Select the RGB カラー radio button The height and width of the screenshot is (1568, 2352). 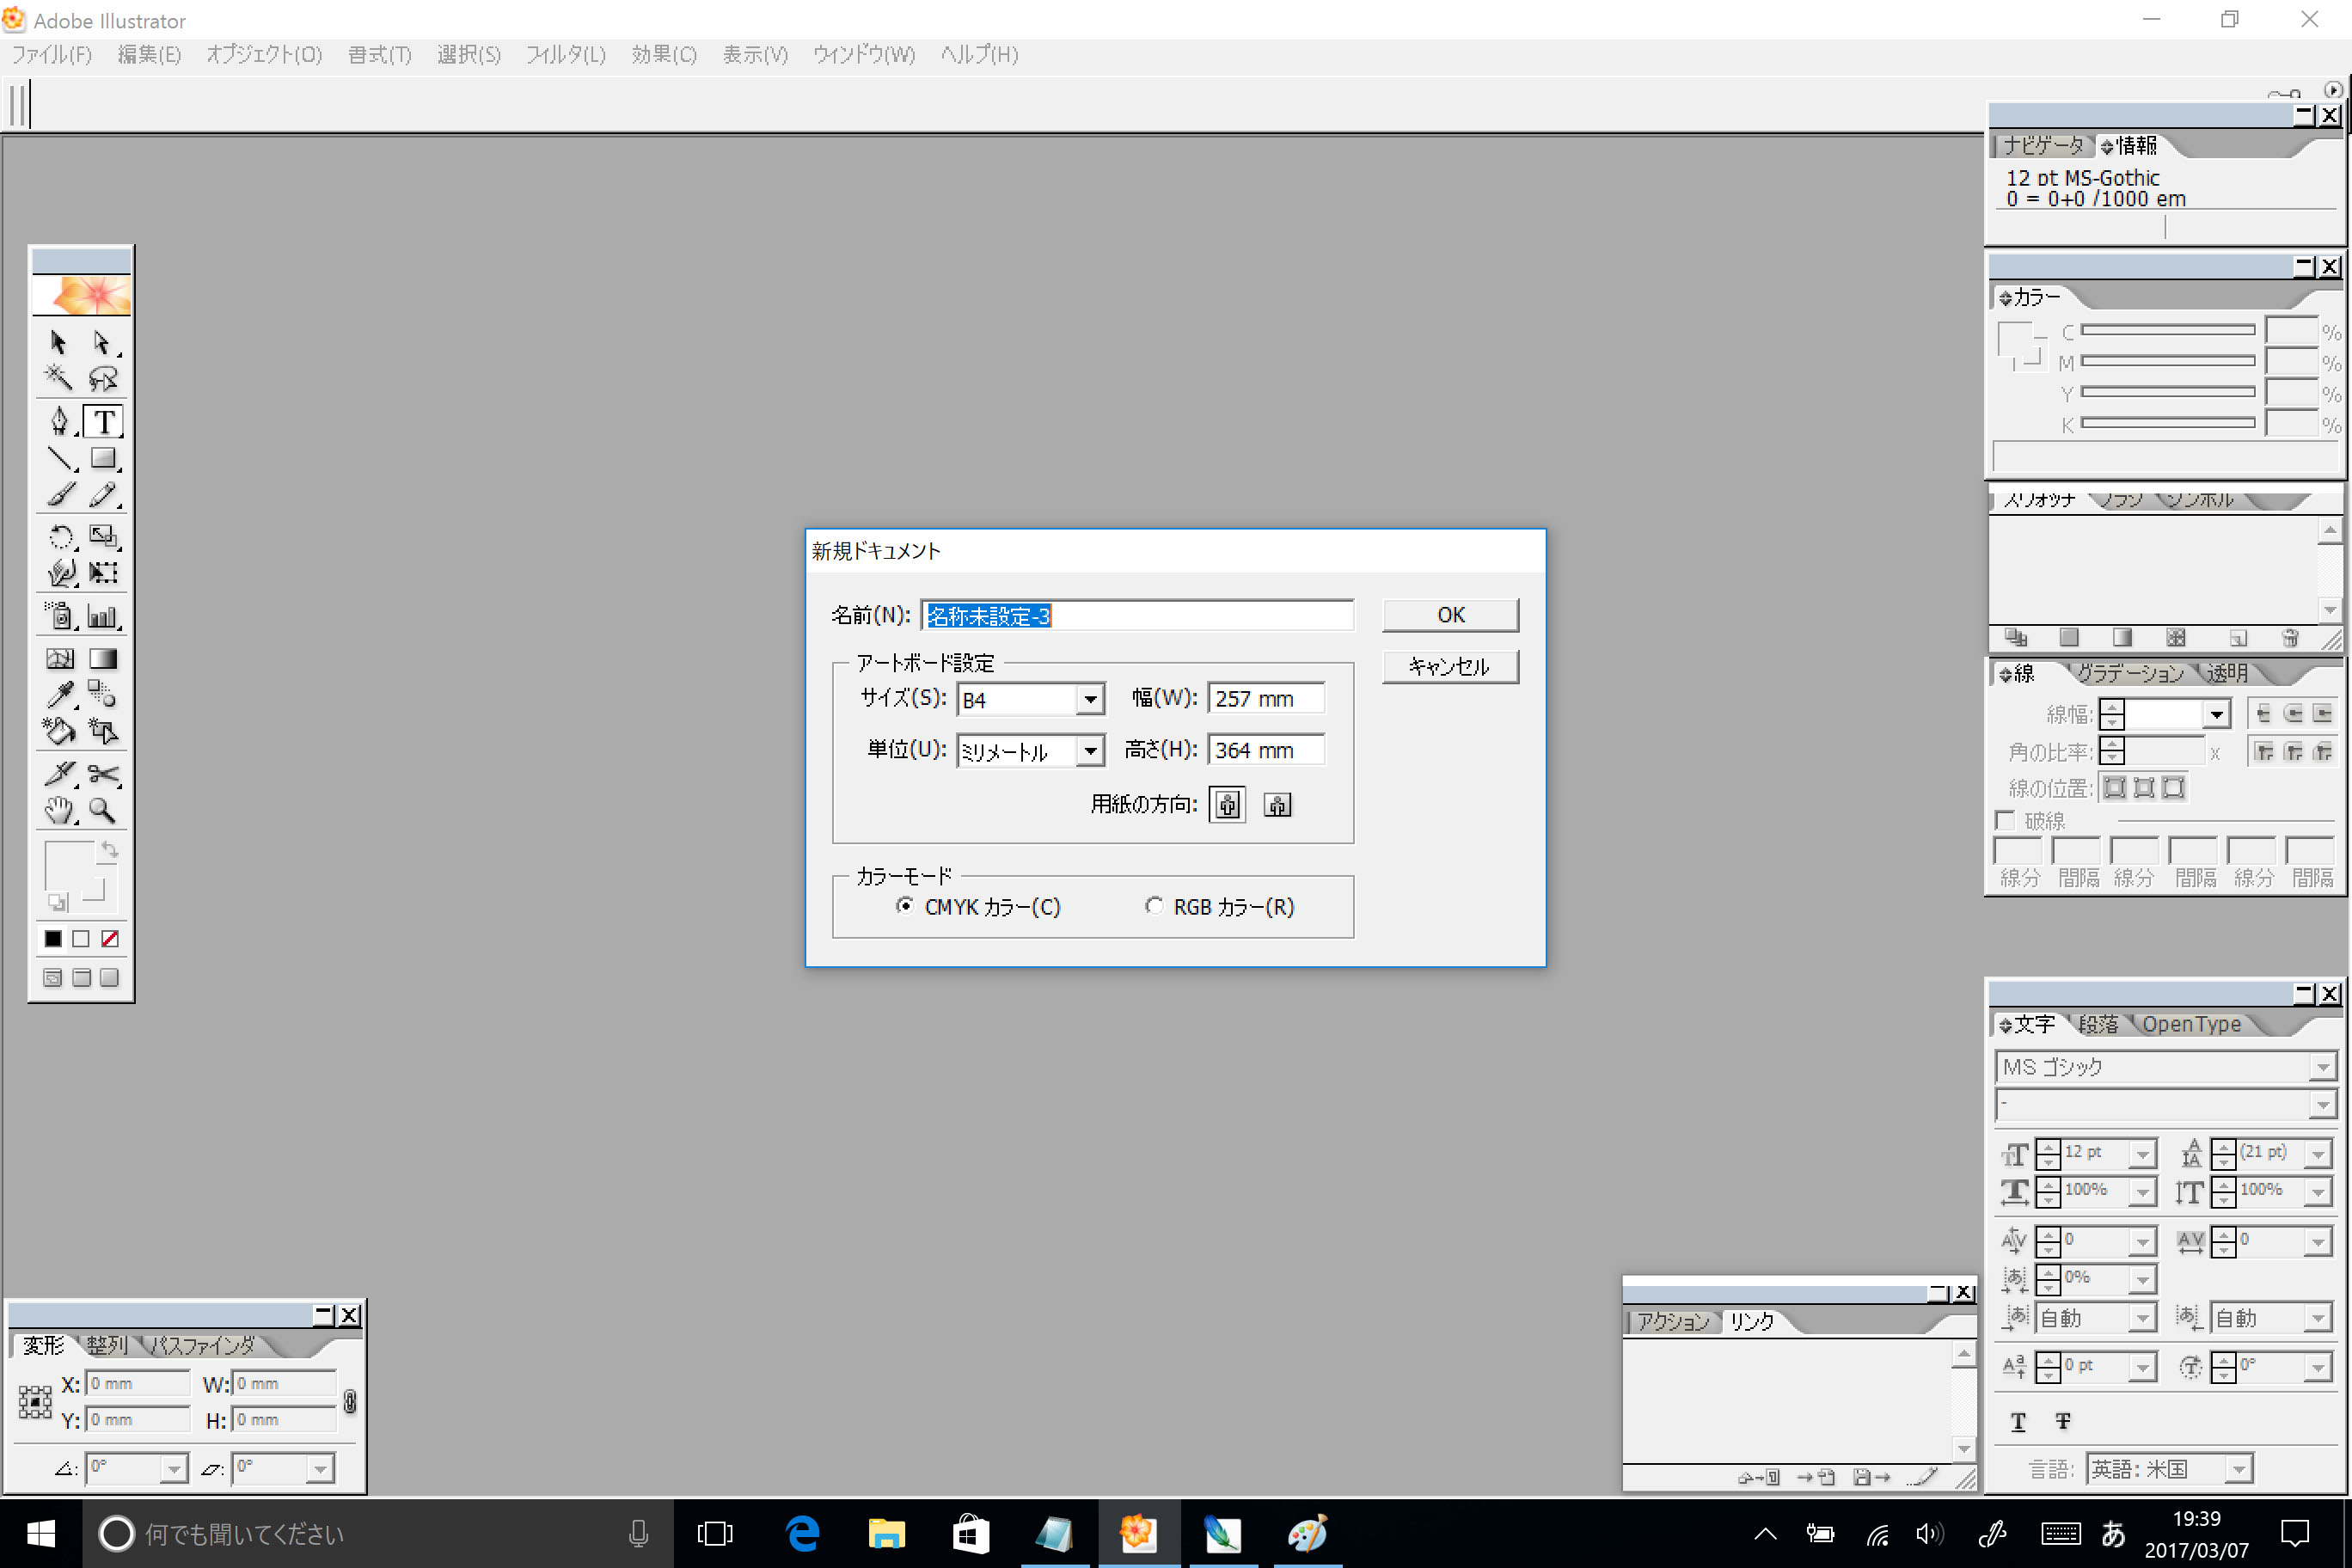[1154, 906]
